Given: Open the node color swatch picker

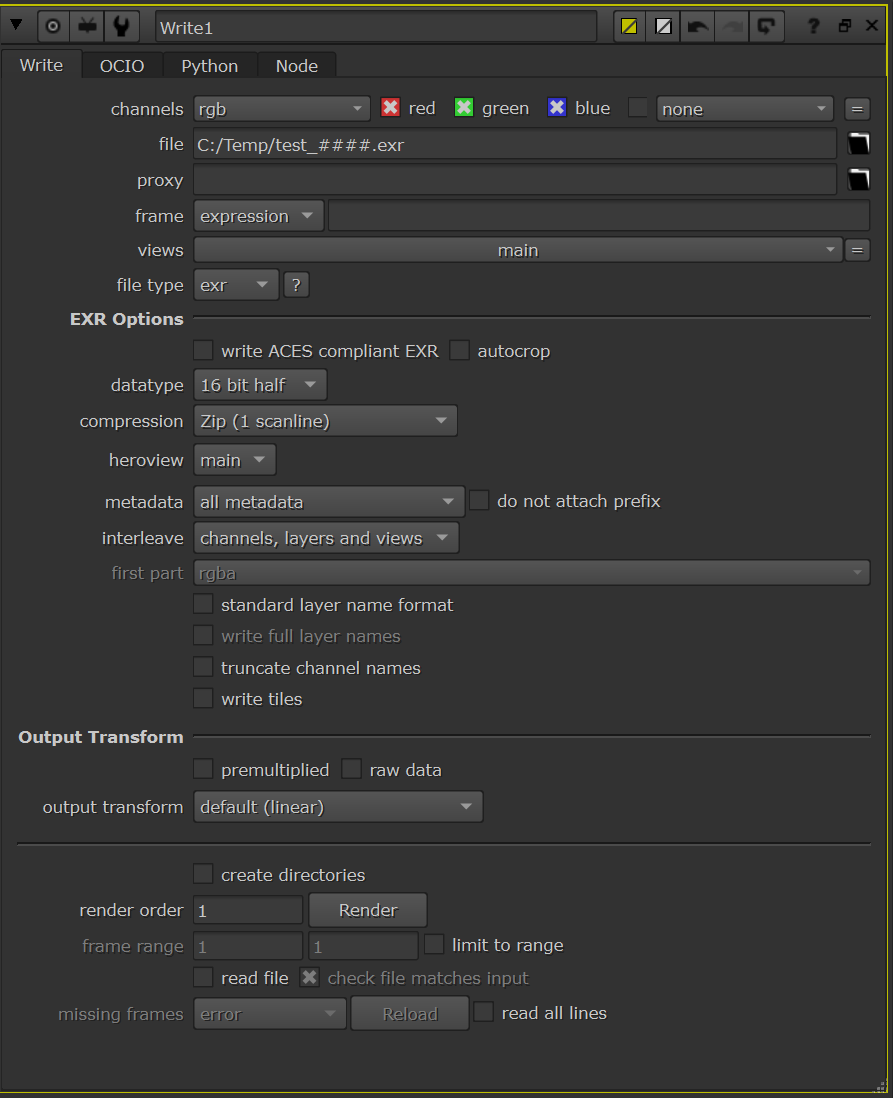Looking at the screenshot, I should [x=629, y=25].
